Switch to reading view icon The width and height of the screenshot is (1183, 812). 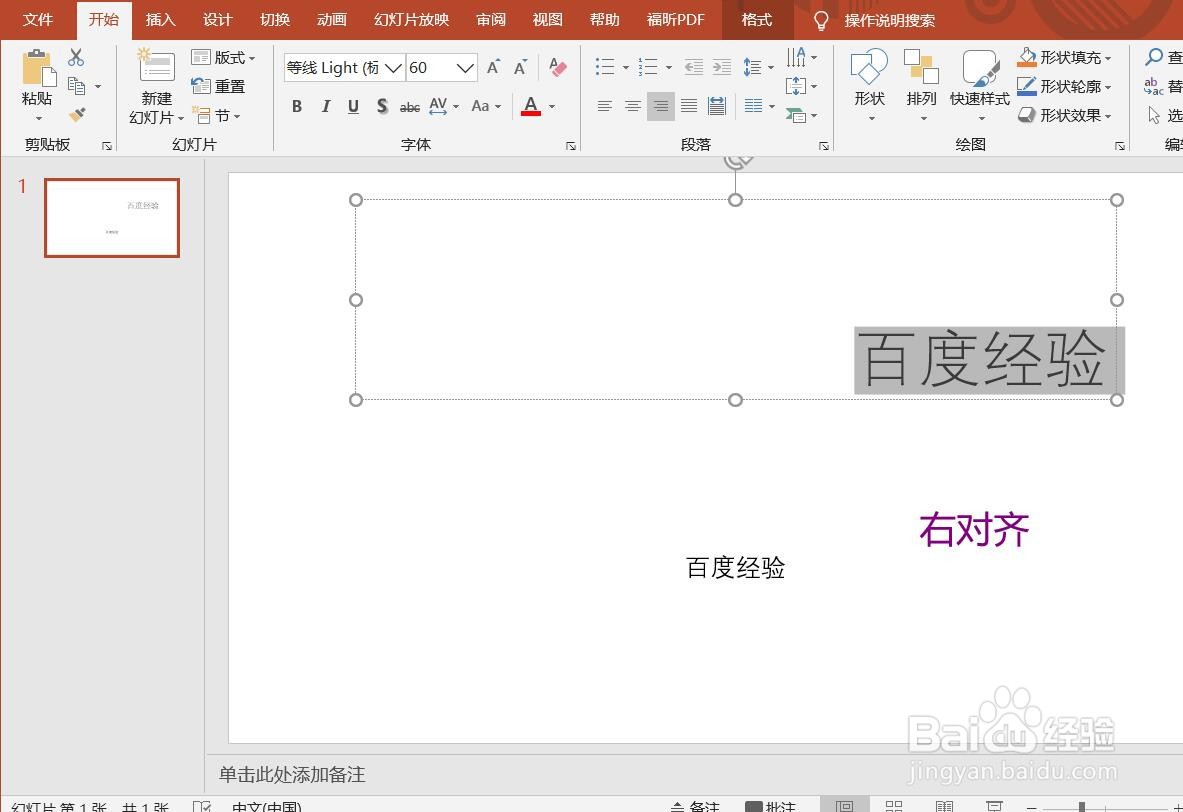click(x=944, y=806)
